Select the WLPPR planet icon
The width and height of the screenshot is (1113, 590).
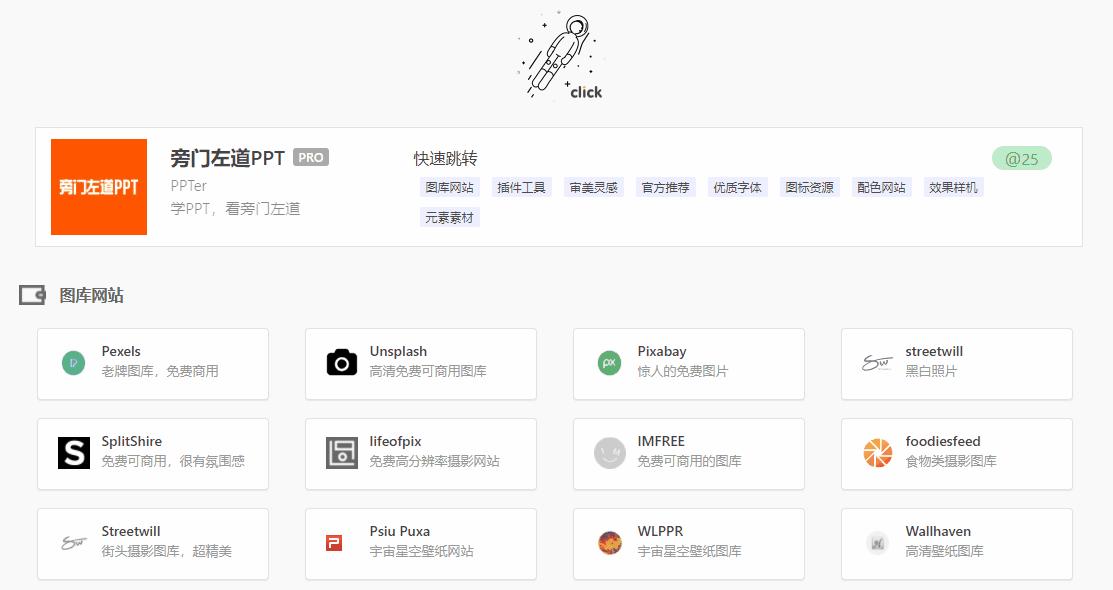pyautogui.click(x=609, y=543)
